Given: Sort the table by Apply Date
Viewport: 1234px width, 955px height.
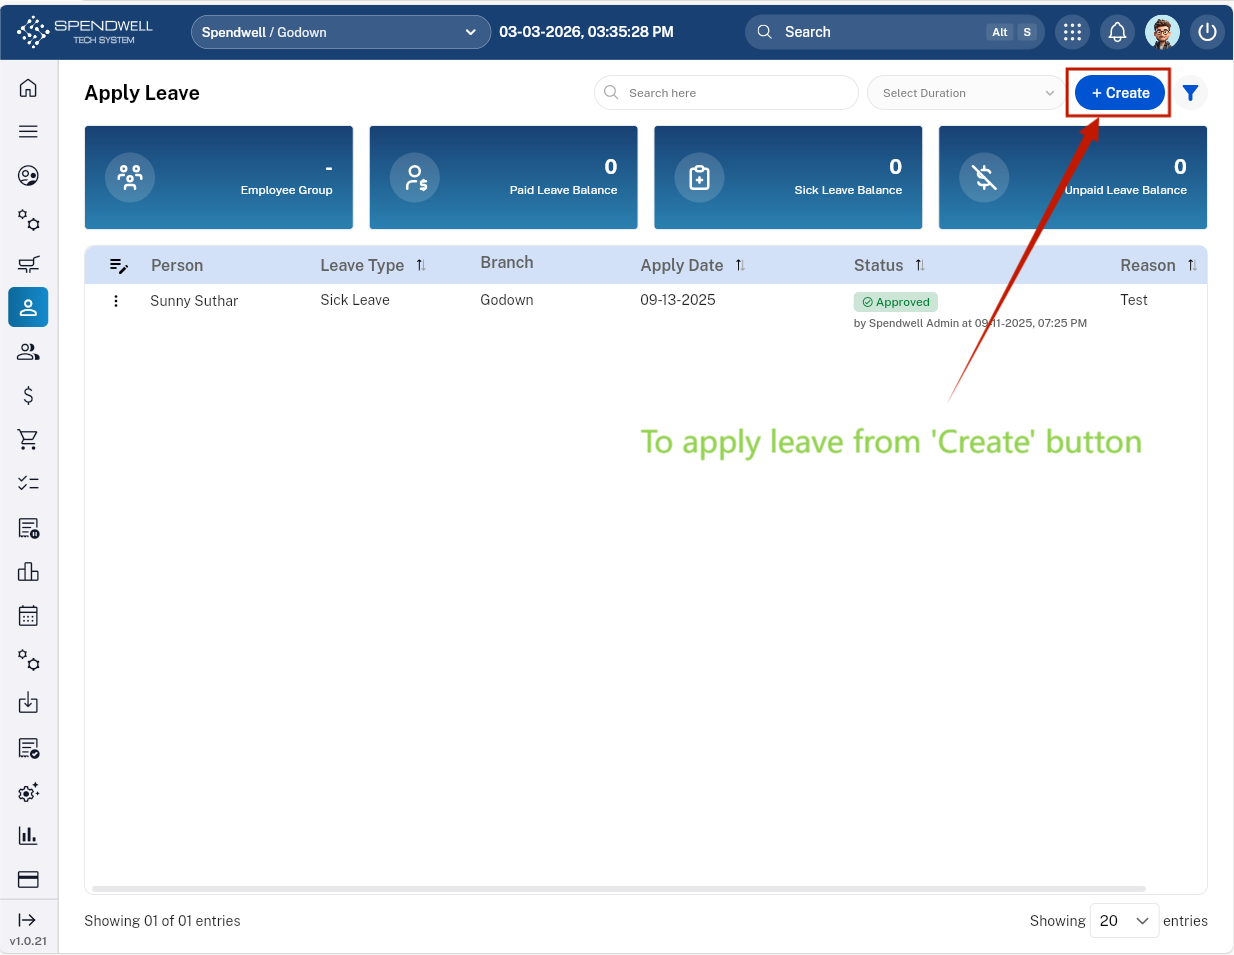Looking at the screenshot, I should (740, 265).
